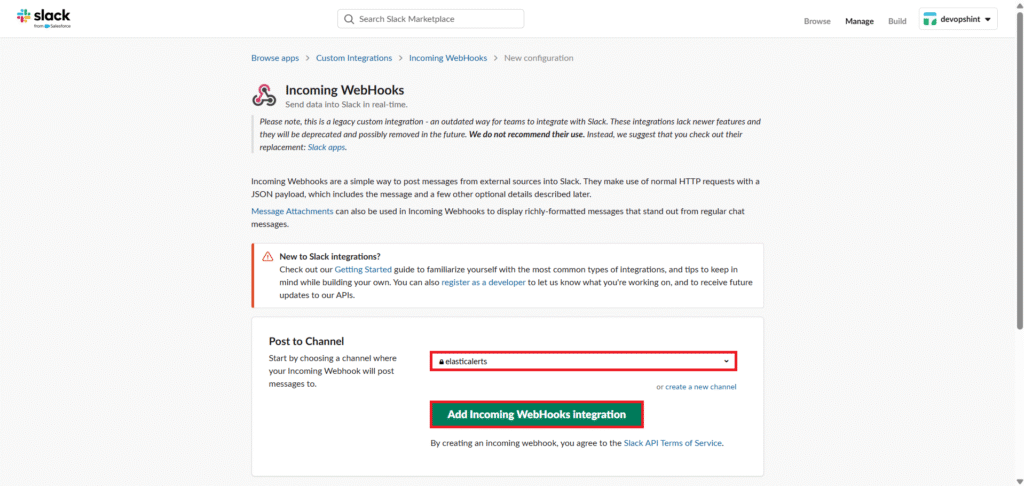Click the warning triangle icon
Image resolution: width=1024 pixels, height=486 pixels.
click(268, 256)
